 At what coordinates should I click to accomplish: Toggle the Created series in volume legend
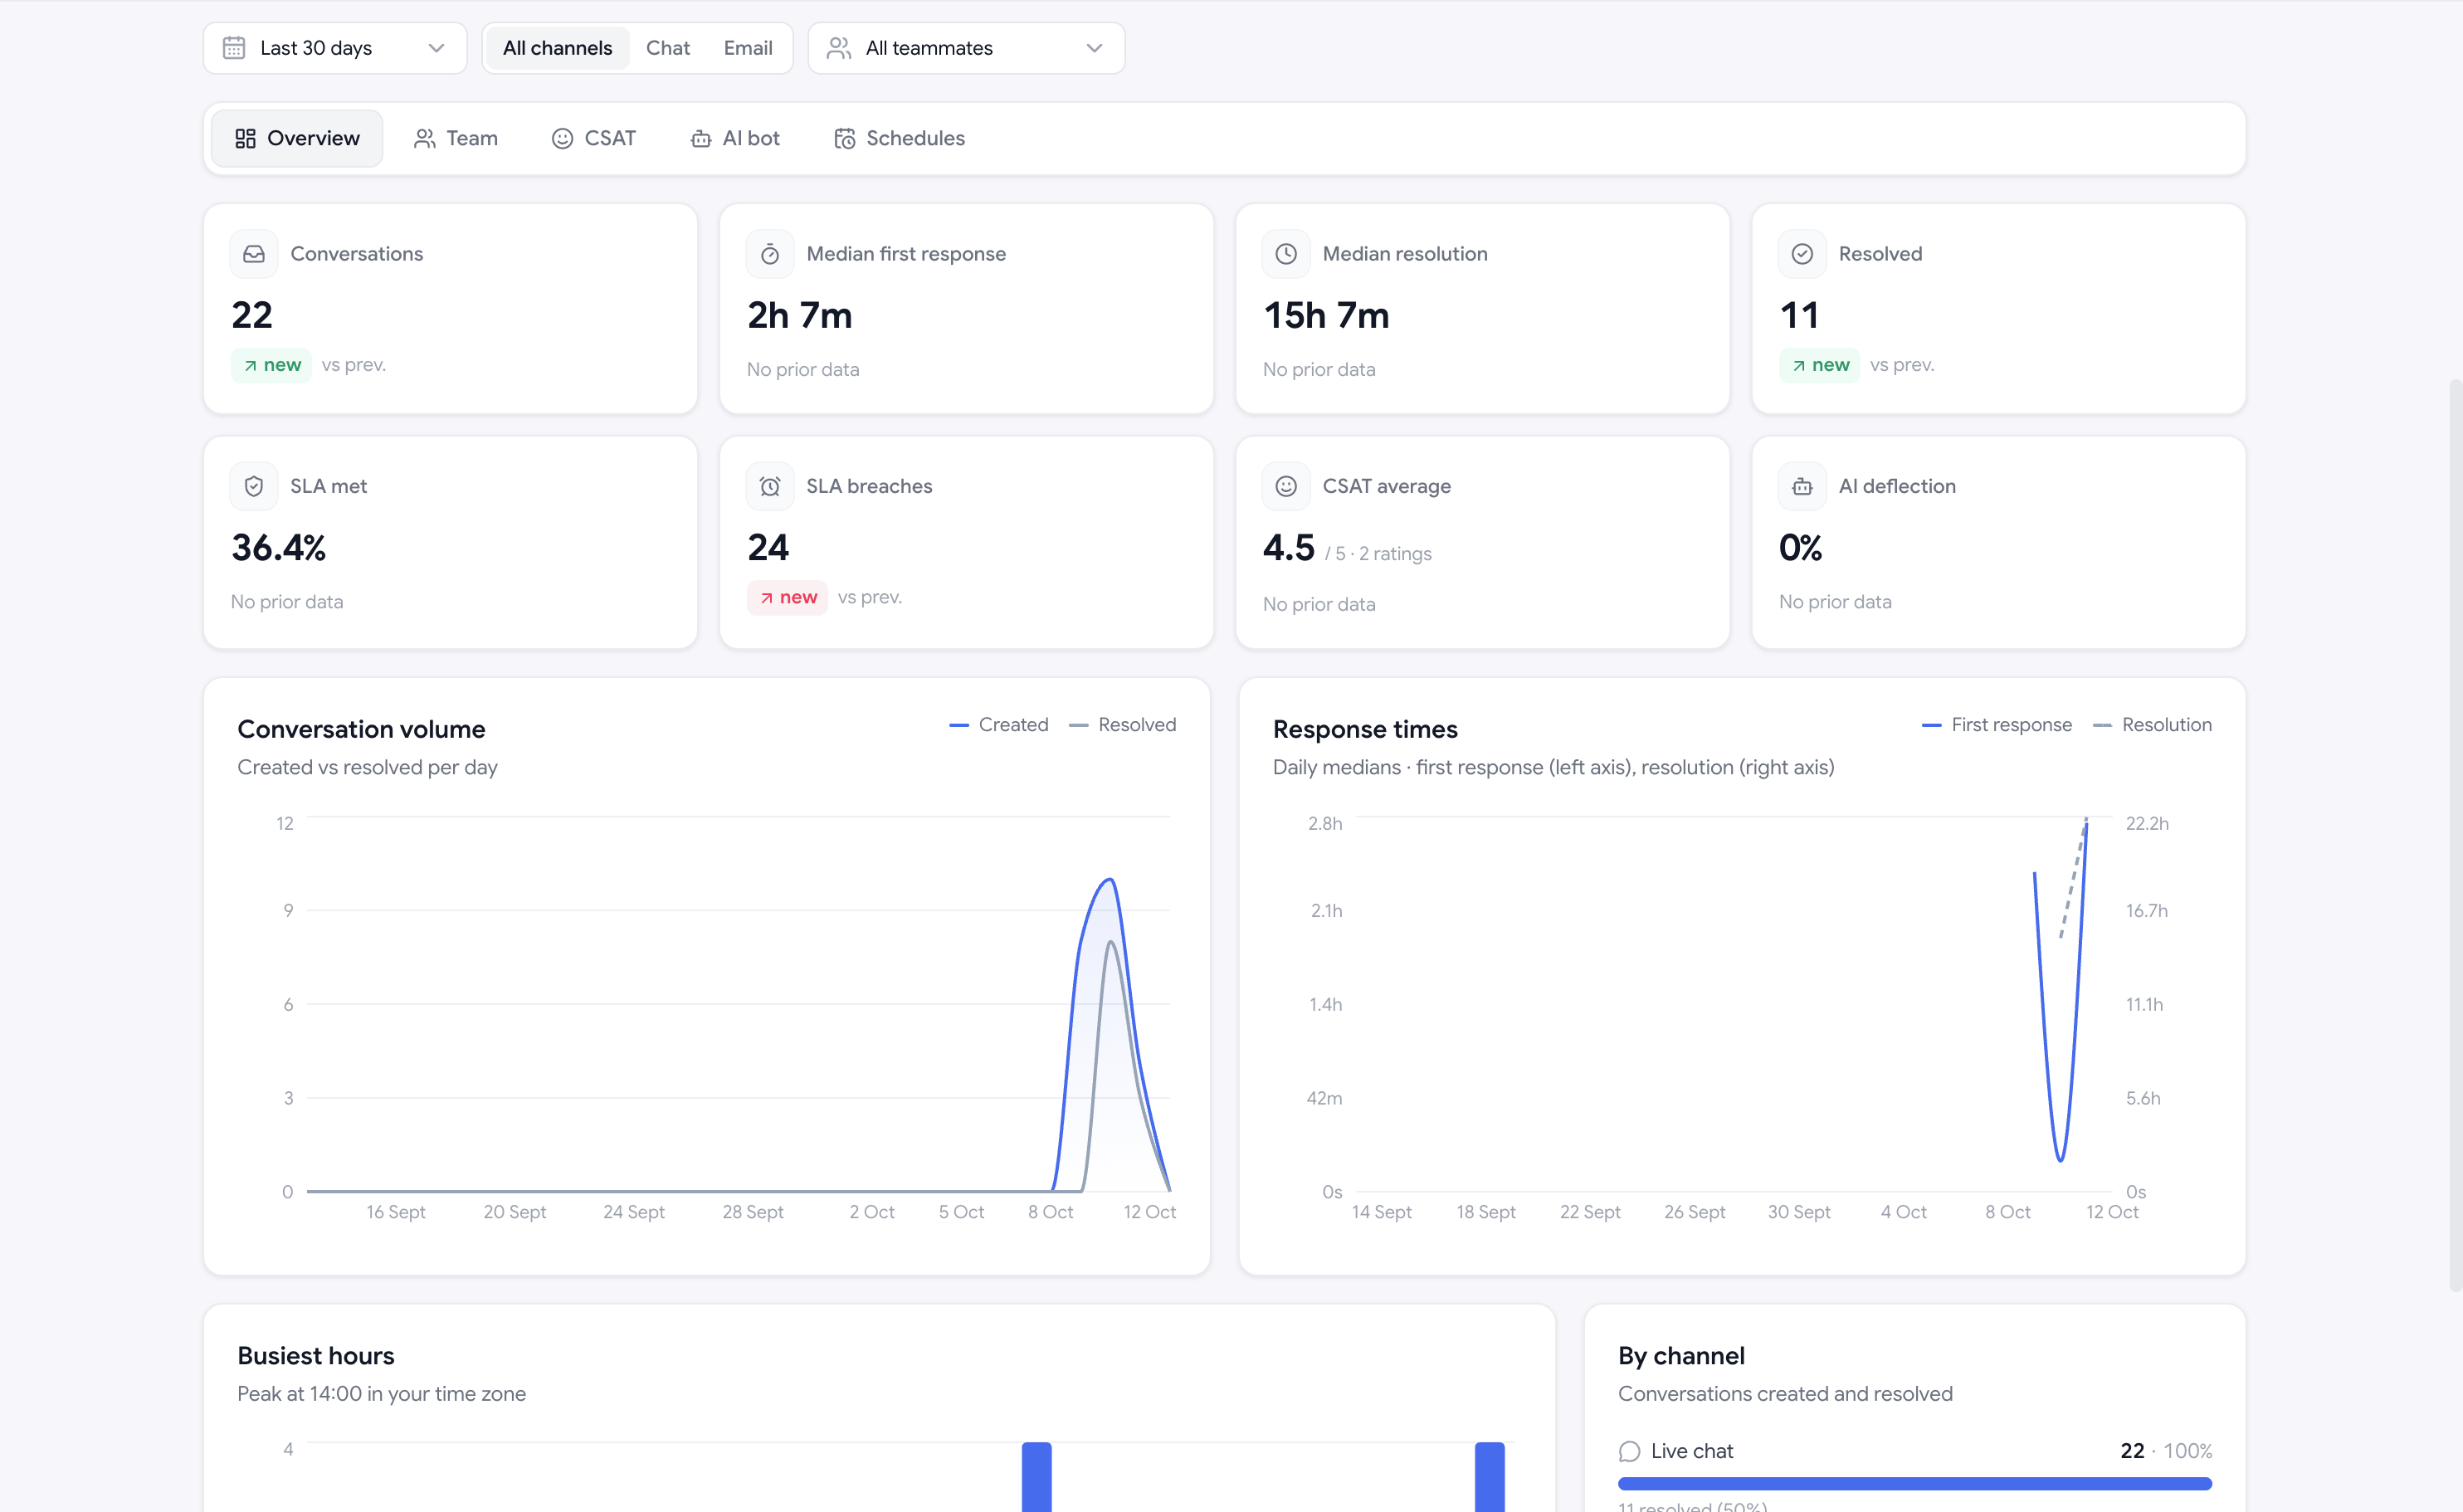(999, 725)
